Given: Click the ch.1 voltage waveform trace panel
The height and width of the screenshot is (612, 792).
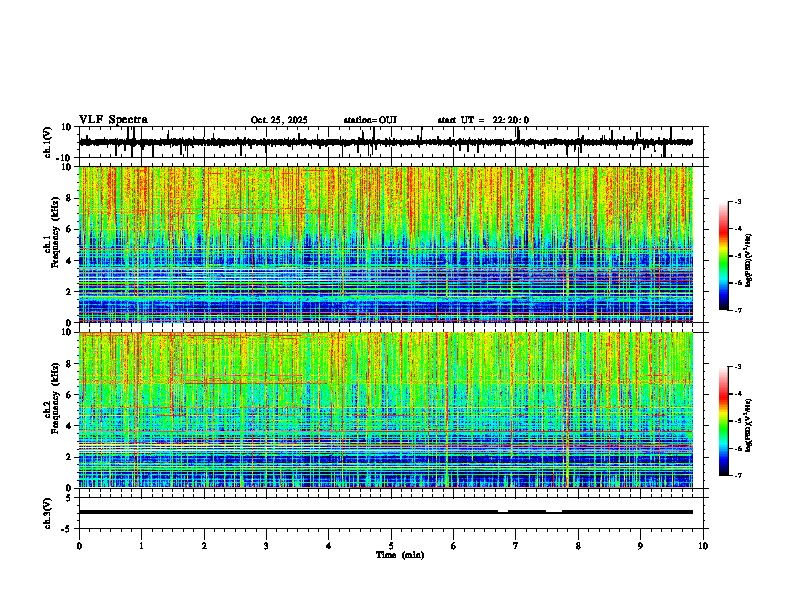Looking at the screenshot, I should pyautogui.click(x=393, y=142).
